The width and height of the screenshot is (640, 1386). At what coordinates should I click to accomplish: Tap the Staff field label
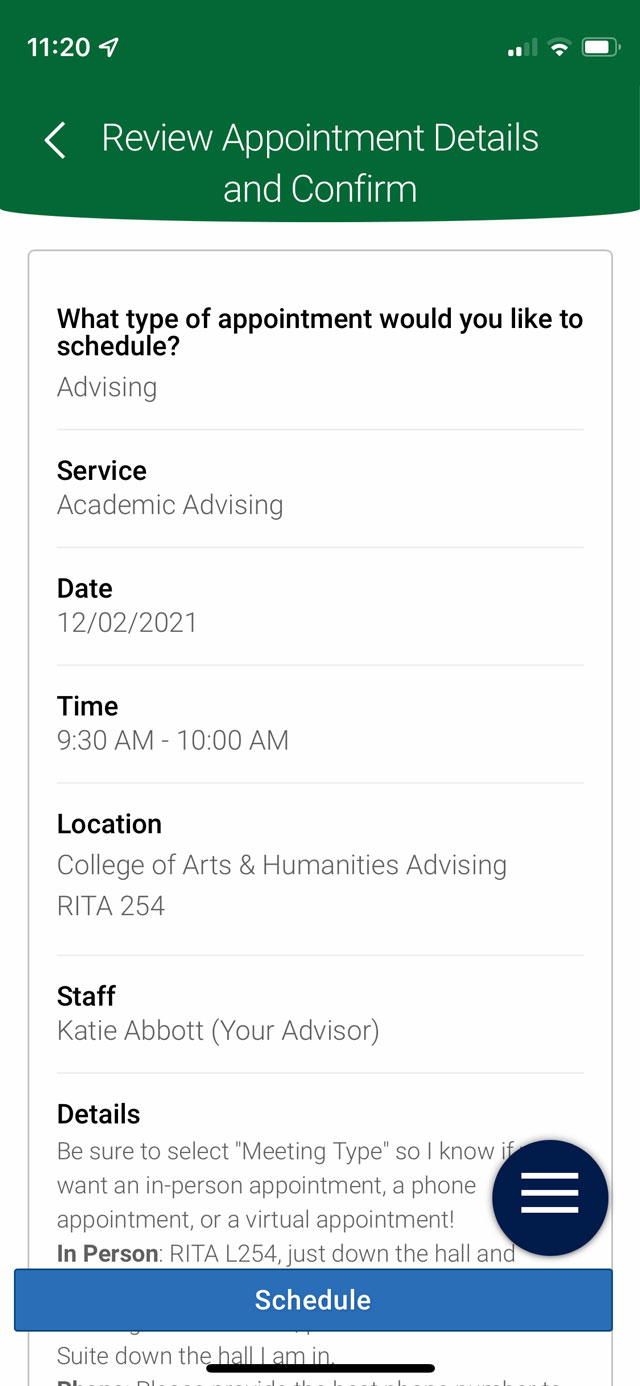click(x=86, y=996)
